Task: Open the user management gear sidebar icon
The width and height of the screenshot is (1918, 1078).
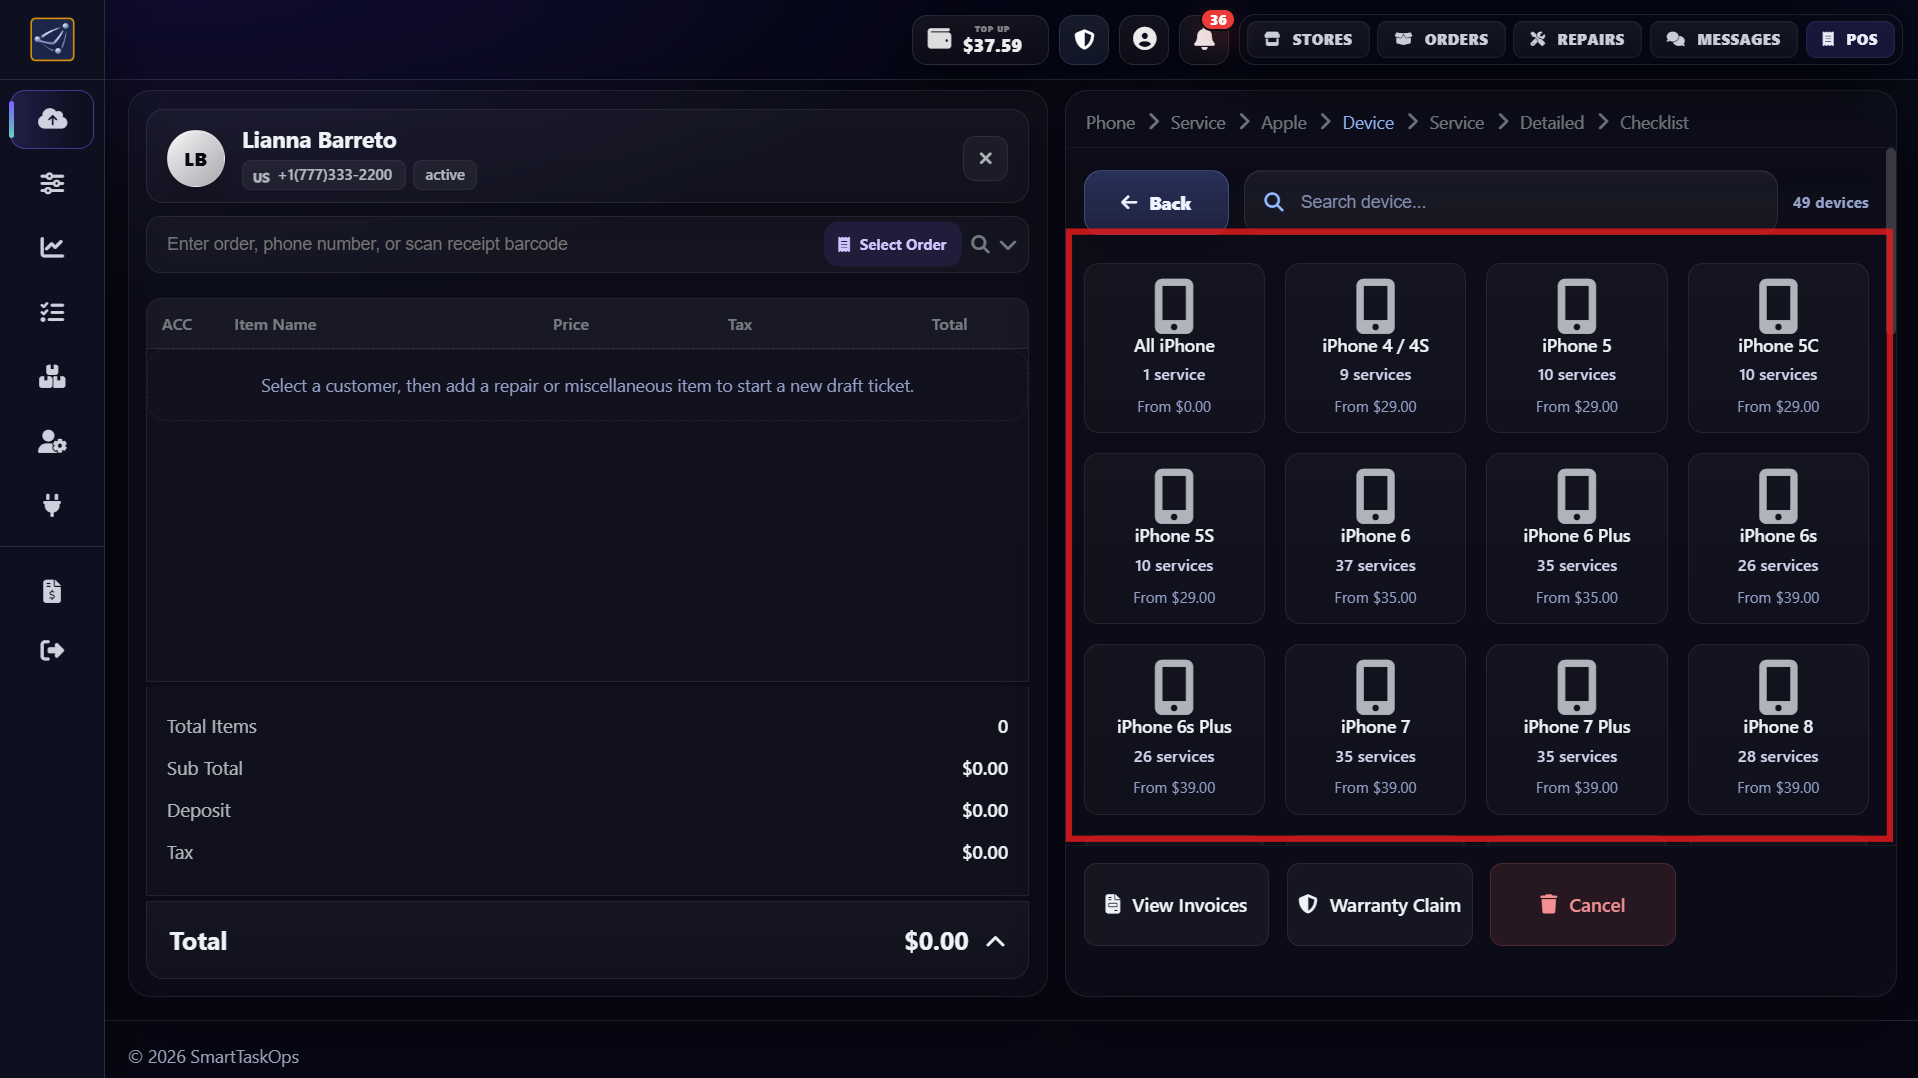Action: [52, 442]
